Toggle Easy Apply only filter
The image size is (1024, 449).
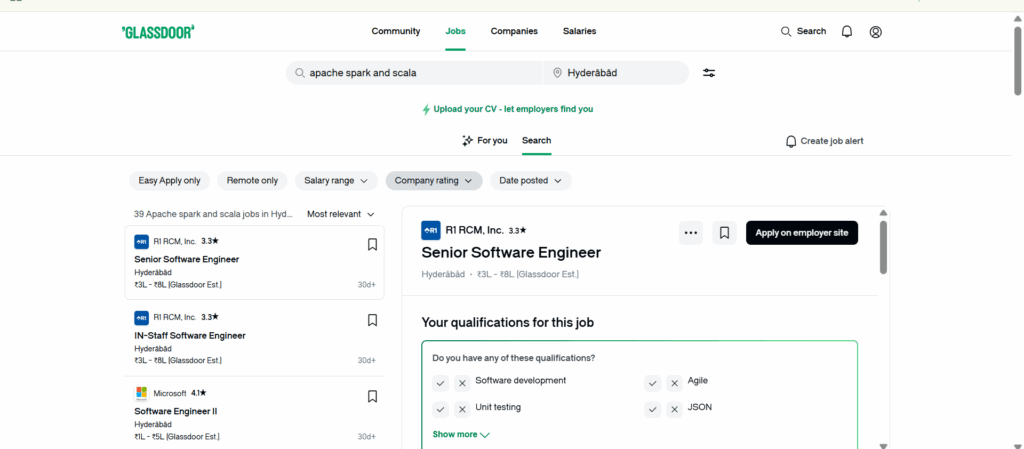click(x=169, y=181)
